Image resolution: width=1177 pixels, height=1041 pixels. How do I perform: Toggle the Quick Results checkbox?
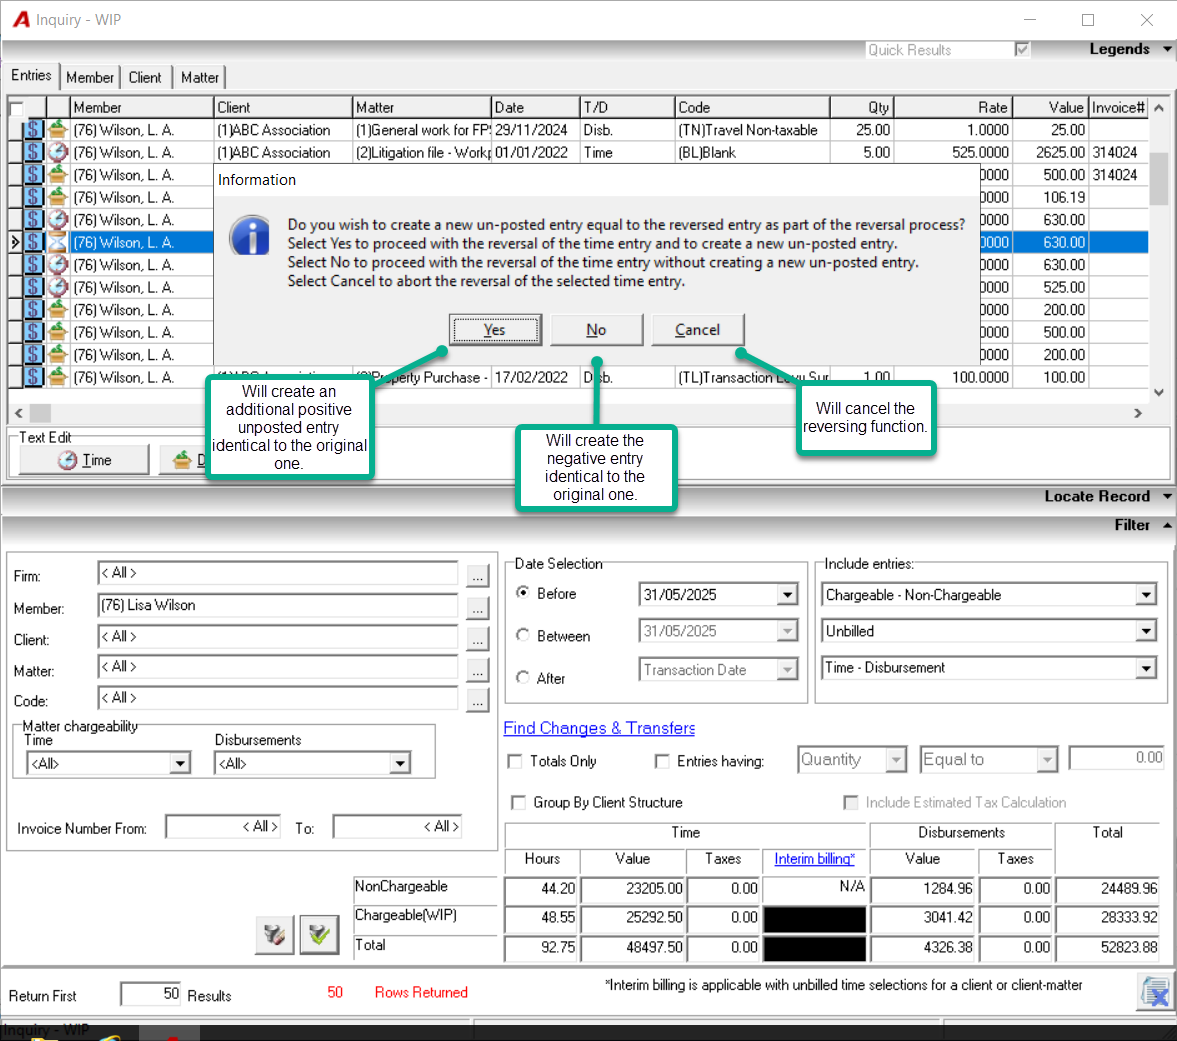[1022, 50]
